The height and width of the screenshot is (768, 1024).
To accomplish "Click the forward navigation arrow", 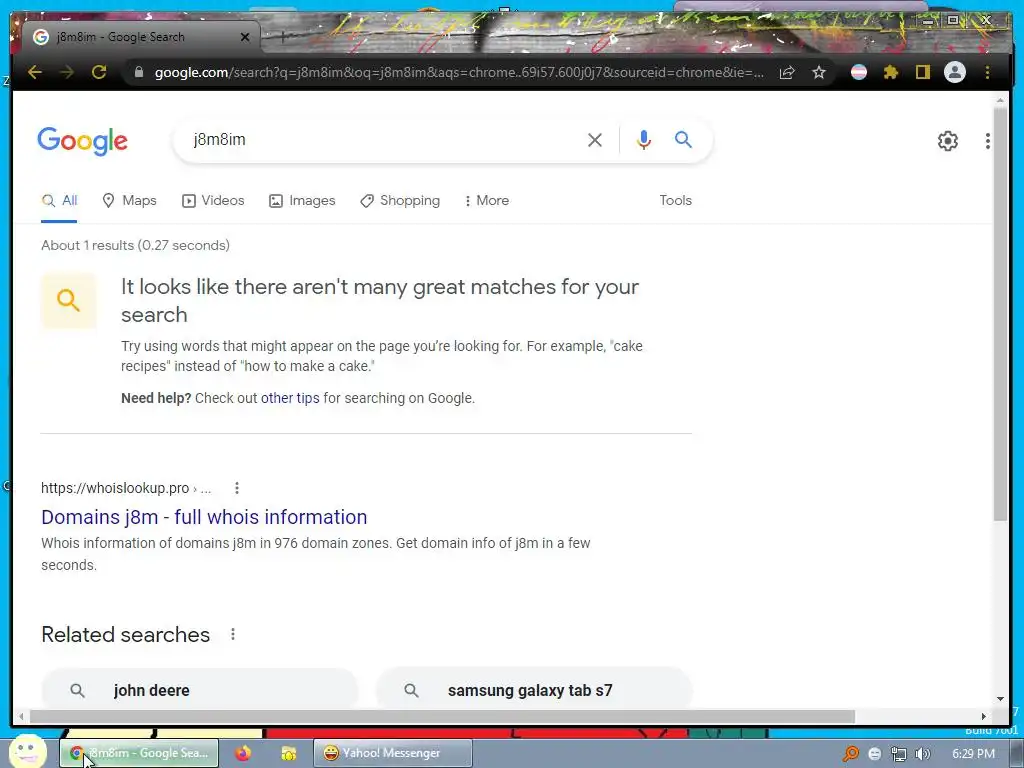I will (67, 72).
